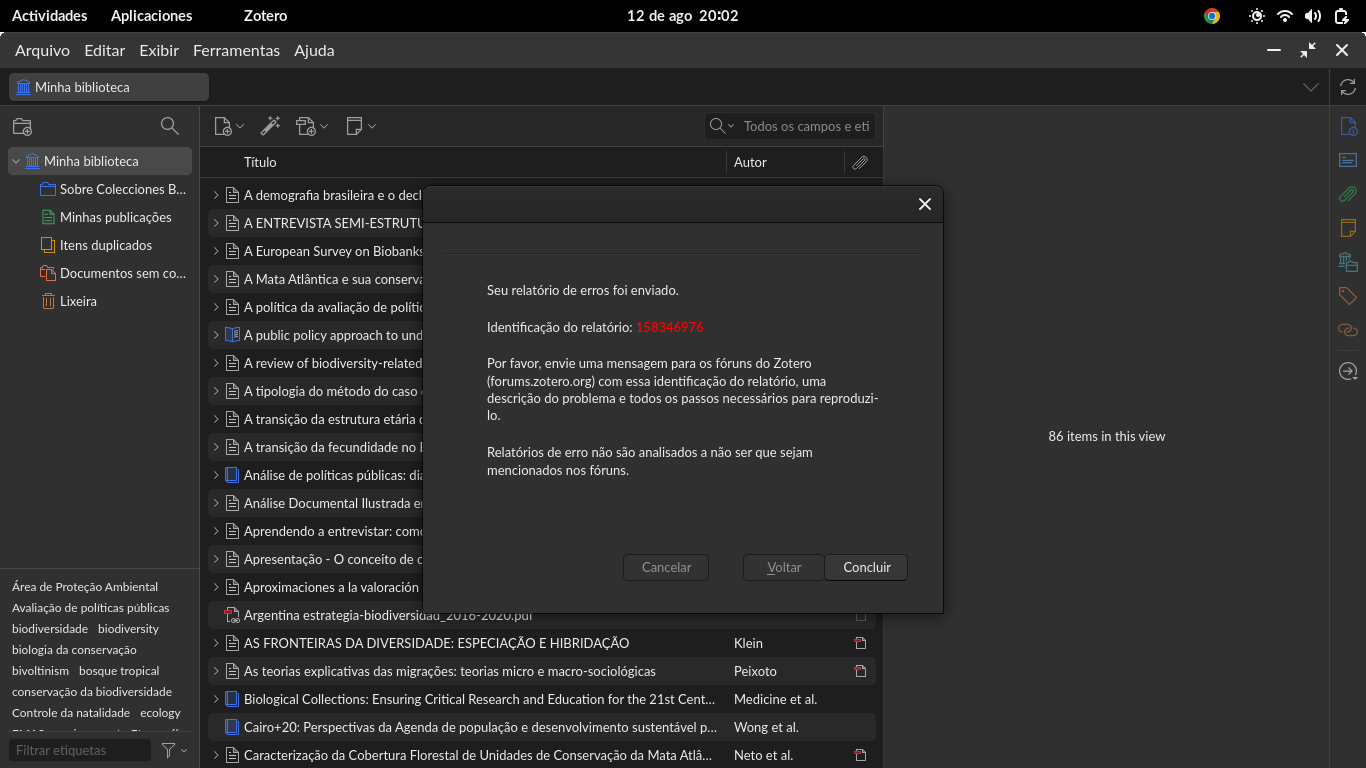Expand 'A demografia brasileira' item row
The height and width of the screenshot is (768, 1366).
(x=216, y=195)
